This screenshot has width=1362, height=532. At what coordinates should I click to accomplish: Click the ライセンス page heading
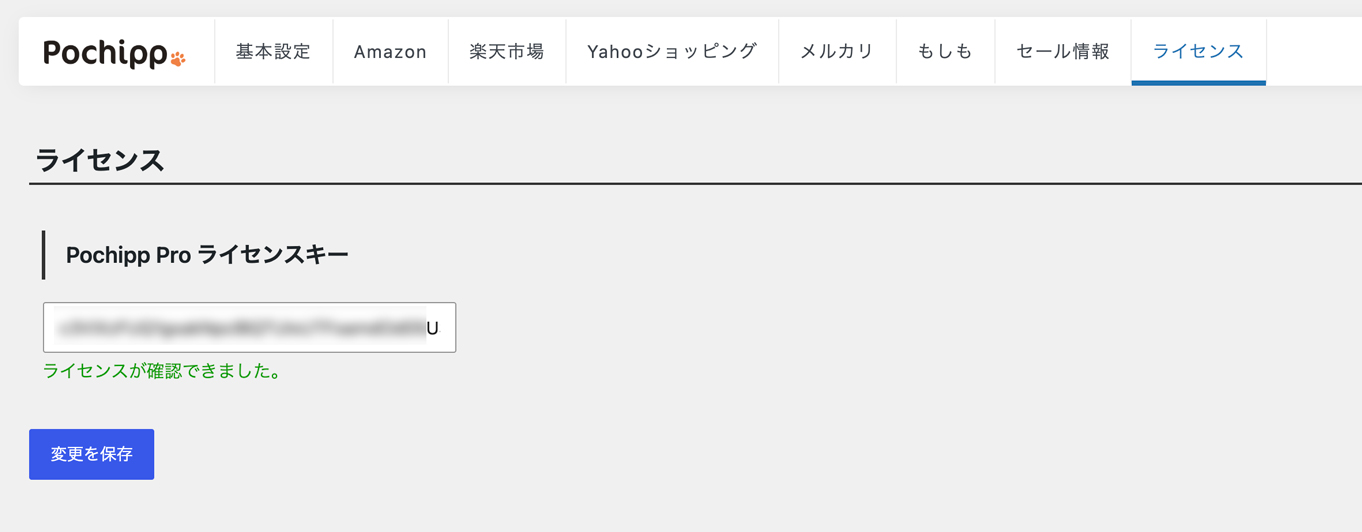(100, 160)
